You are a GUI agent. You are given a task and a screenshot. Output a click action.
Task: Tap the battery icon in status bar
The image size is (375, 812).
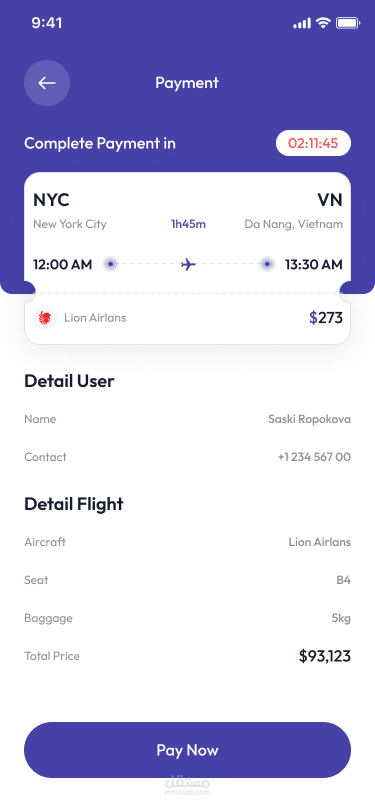[x=348, y=23]
